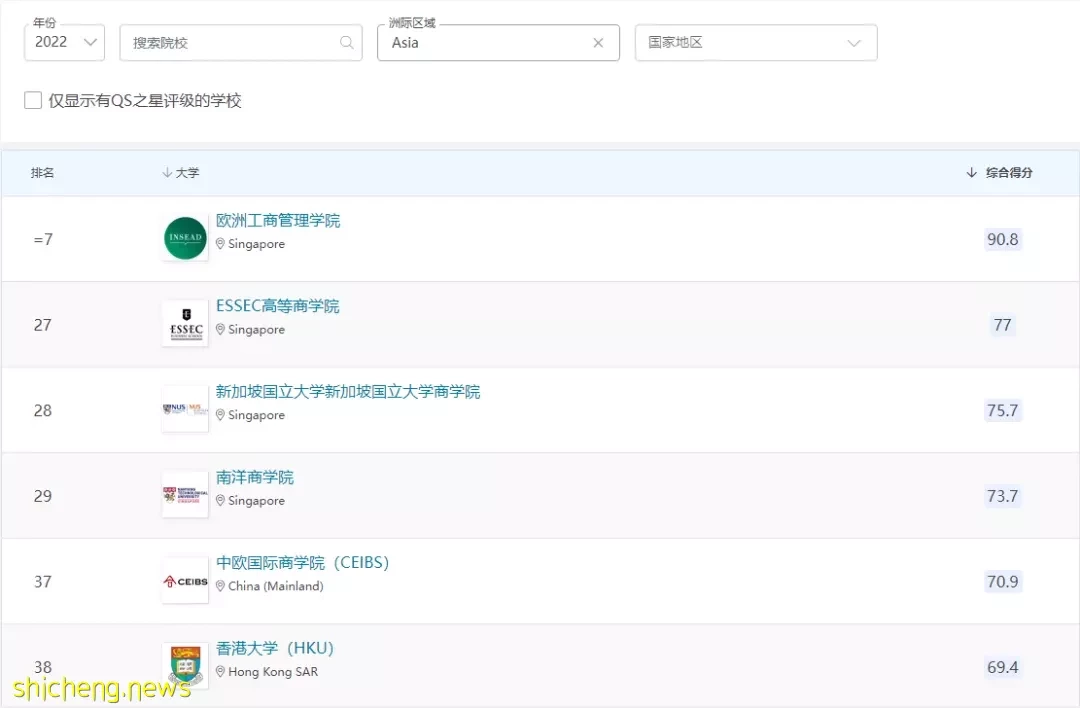The height and width of the screenshot is (708, 1080).
Task: Click the CEIBS logo thumbnail
Action: tap(185, 581)
